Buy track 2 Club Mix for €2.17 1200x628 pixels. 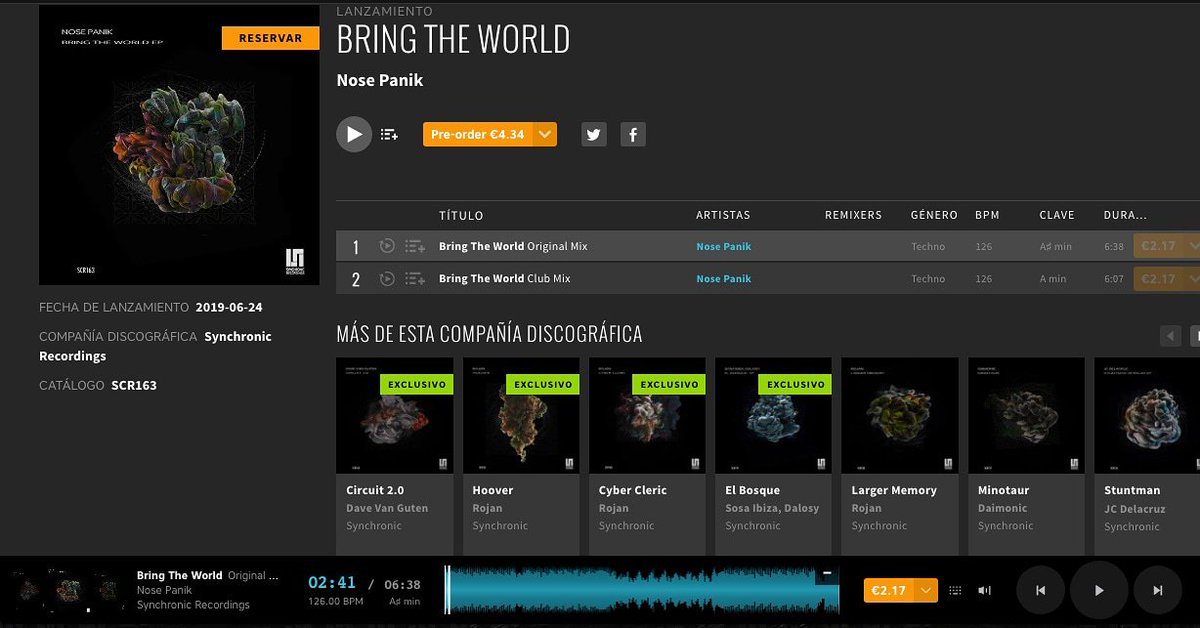(1158, 279)
